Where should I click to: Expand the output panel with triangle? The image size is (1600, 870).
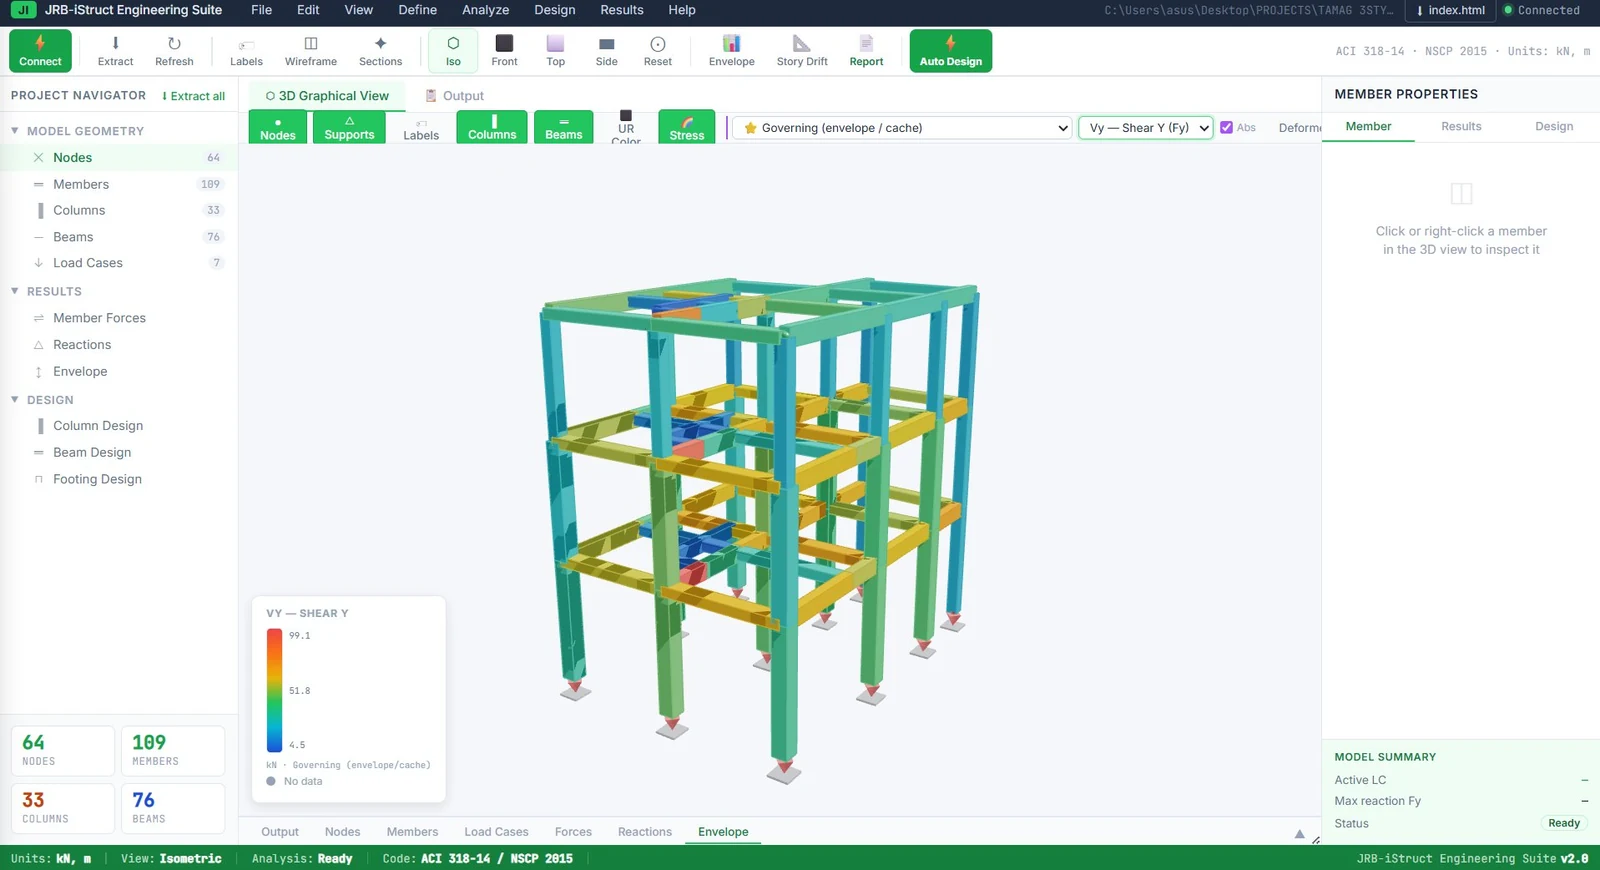point(1300,833)
